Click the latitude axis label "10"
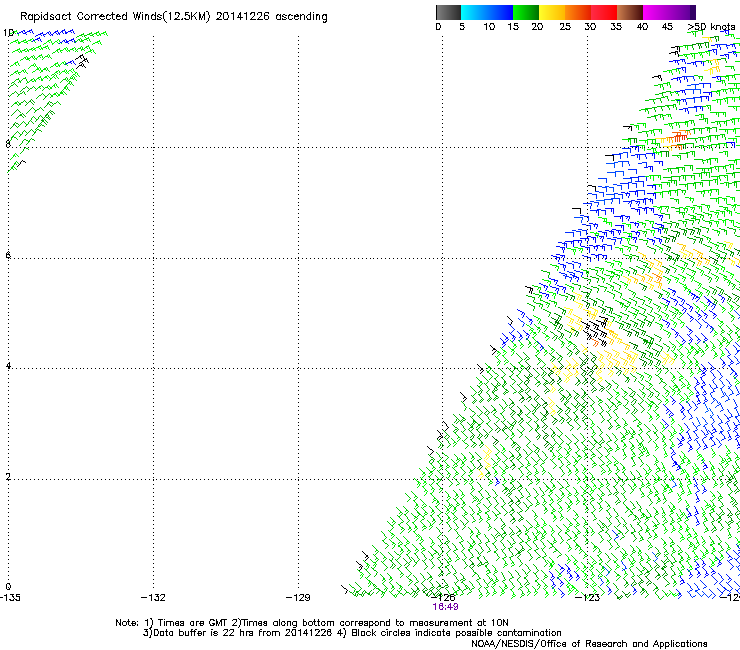The height and width of the screenshot is (650, 740). [x=8, y=33]
